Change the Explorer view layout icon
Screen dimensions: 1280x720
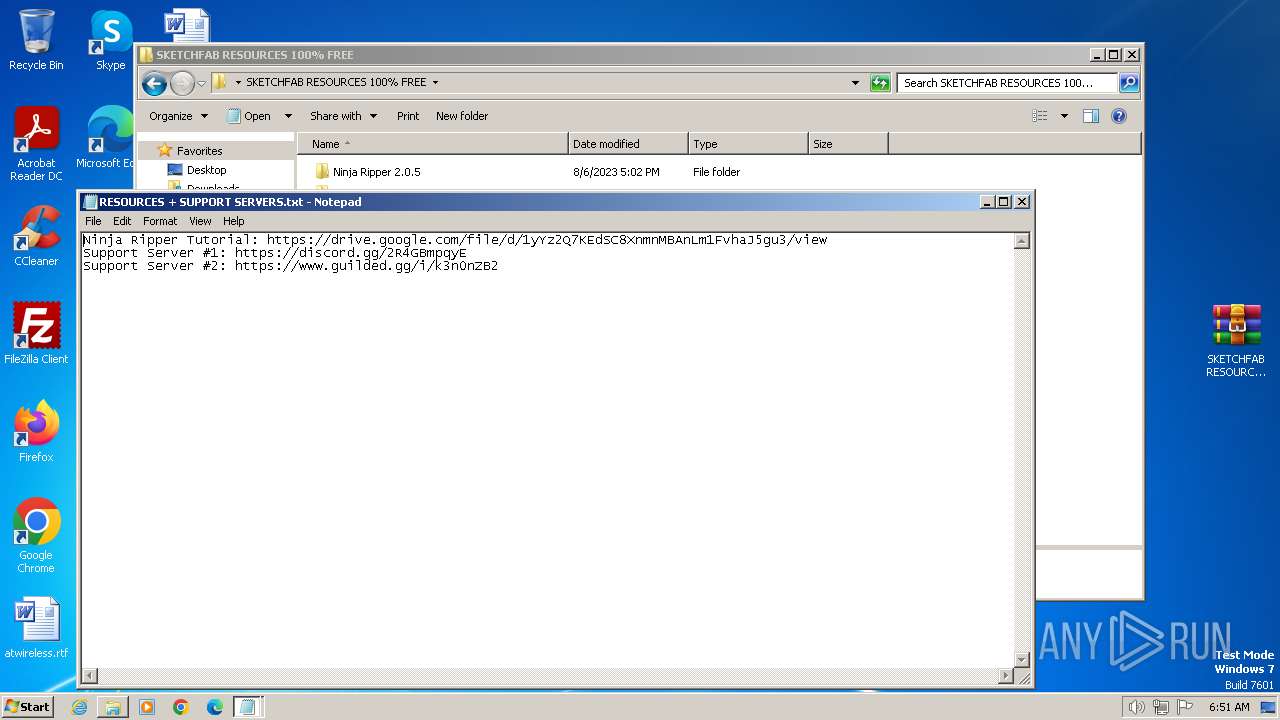coord(1040,116)
